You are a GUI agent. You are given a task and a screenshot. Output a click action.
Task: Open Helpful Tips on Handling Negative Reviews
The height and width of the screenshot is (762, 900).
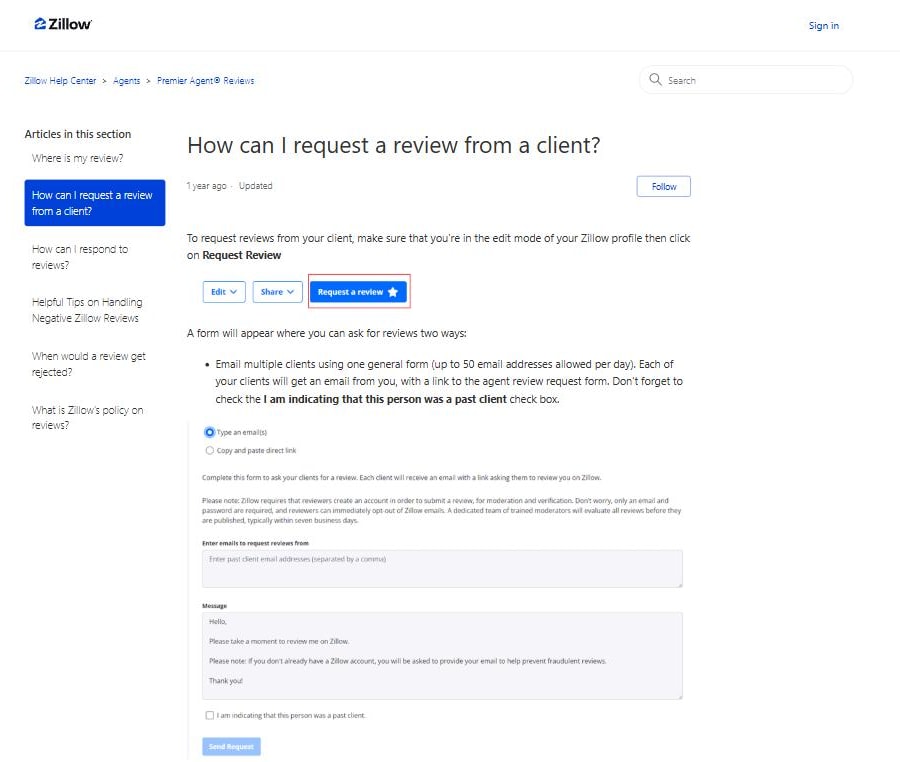point(87,310)
